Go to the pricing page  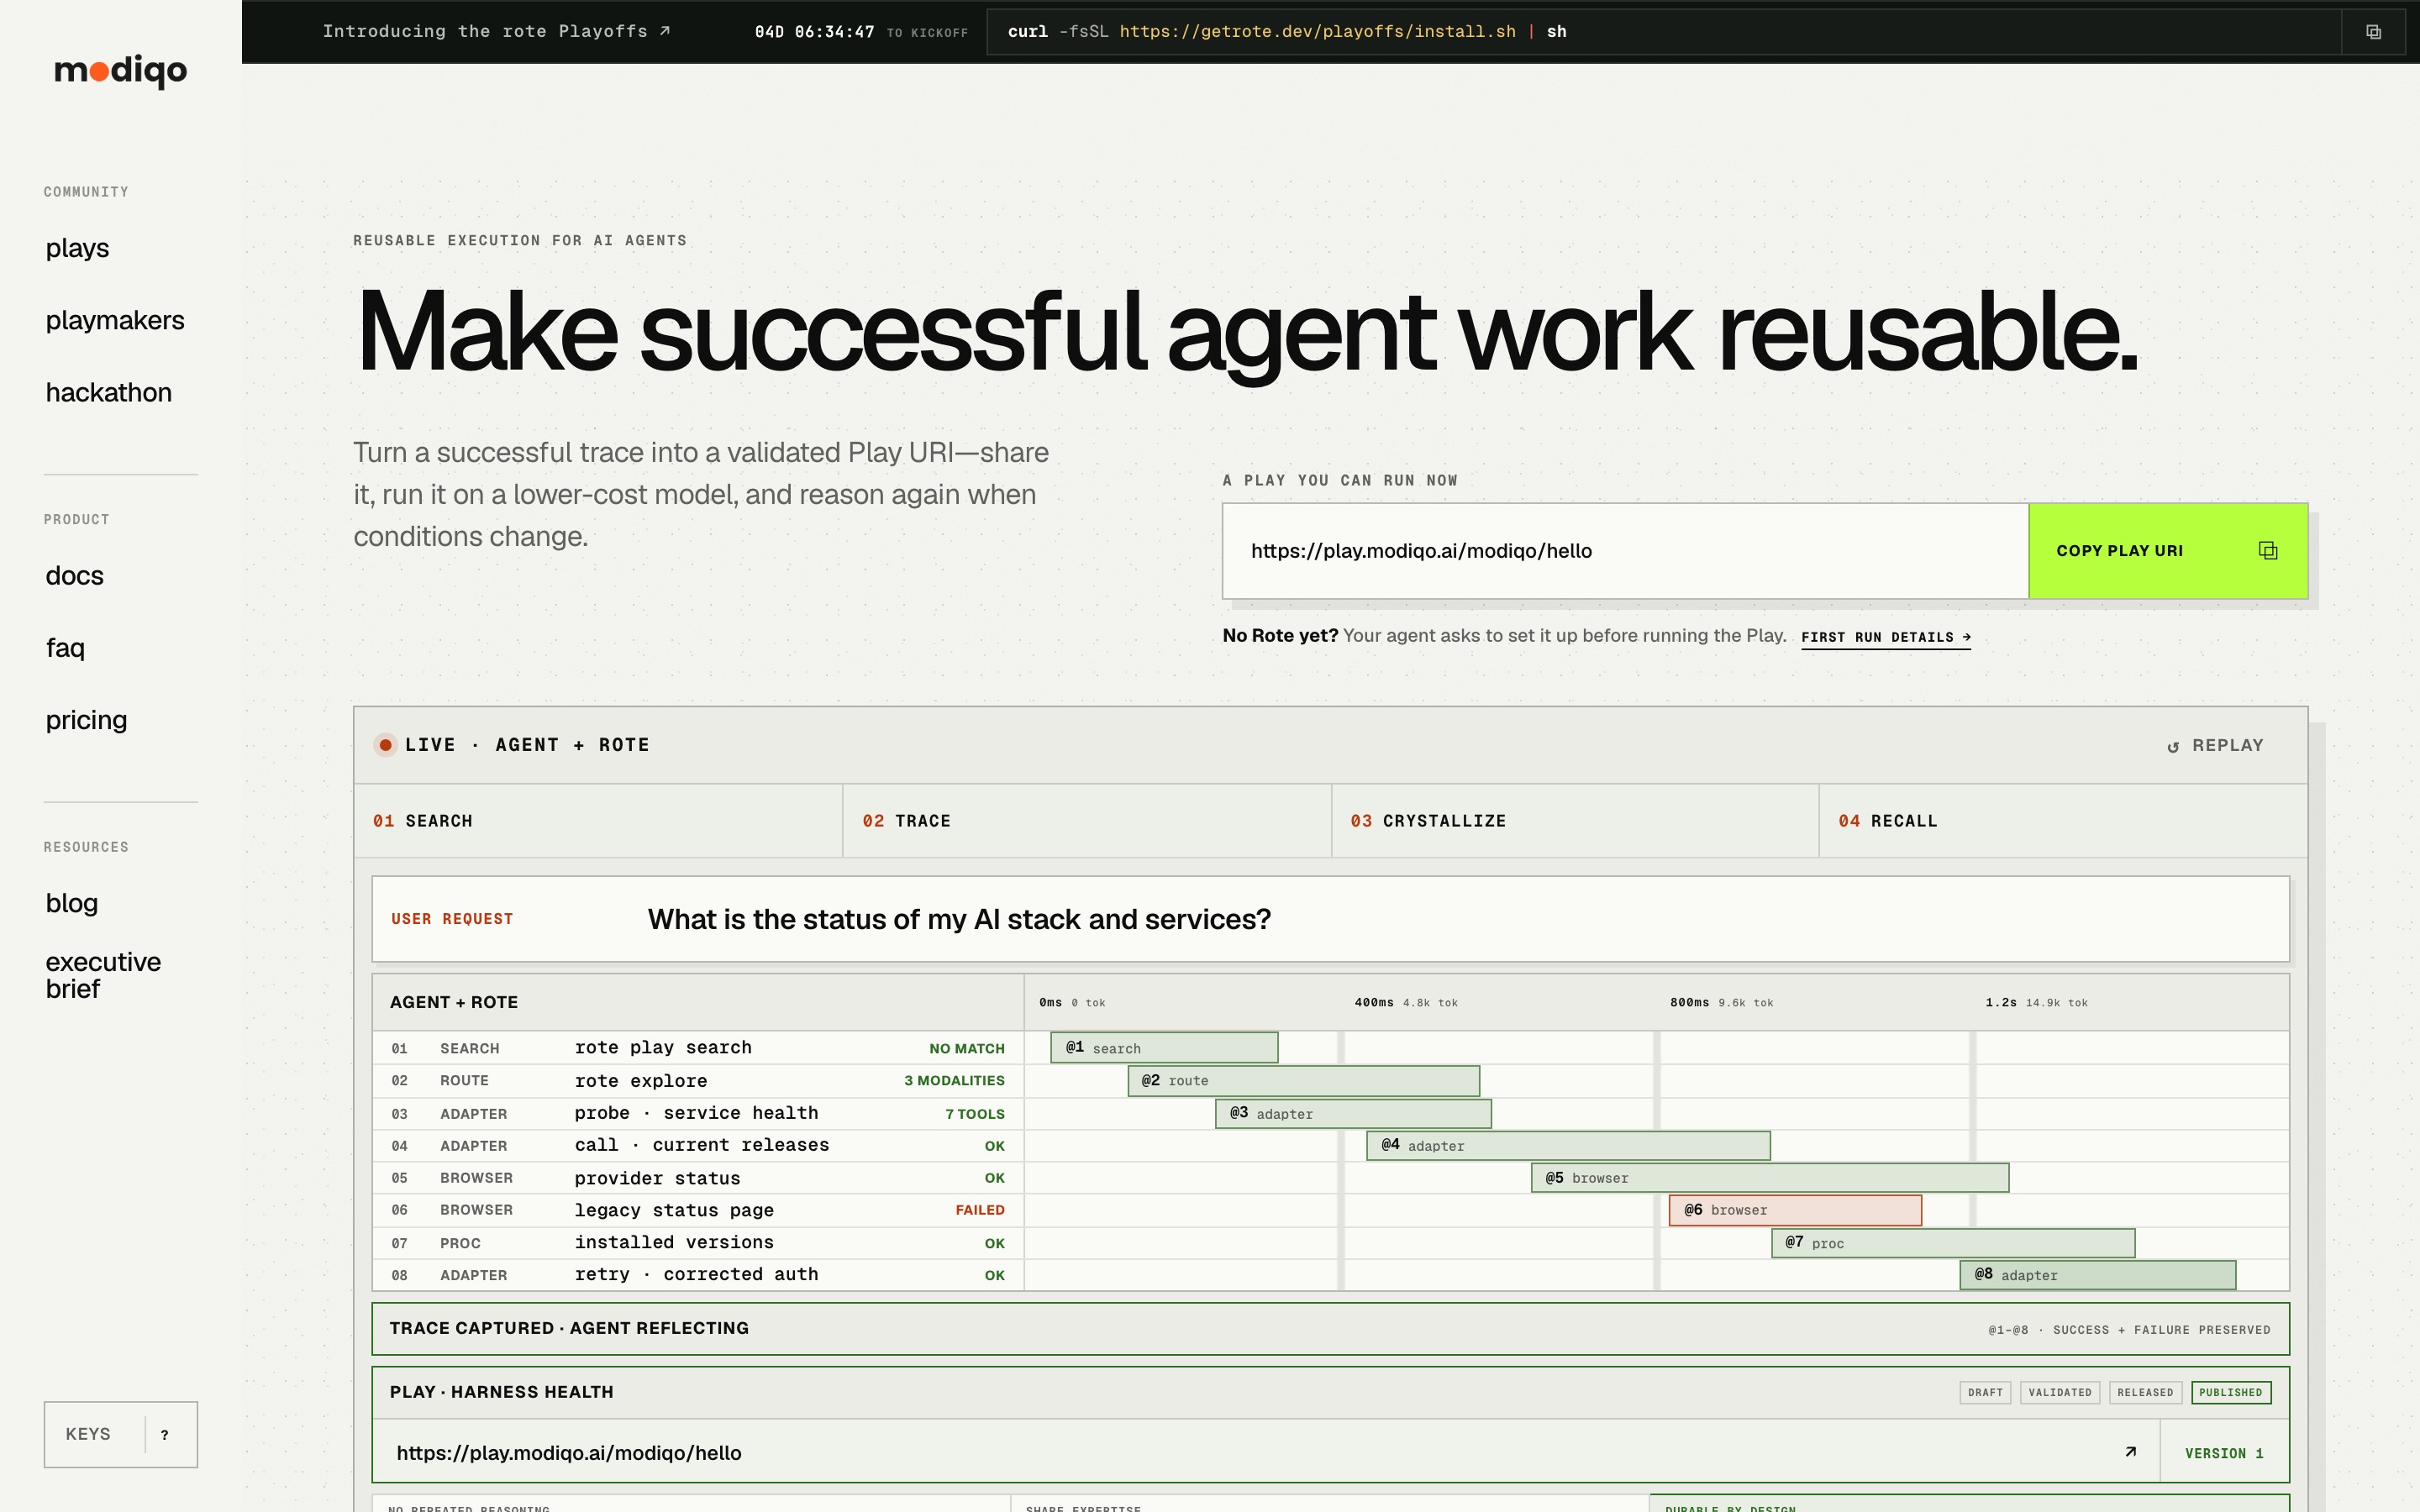86,720
